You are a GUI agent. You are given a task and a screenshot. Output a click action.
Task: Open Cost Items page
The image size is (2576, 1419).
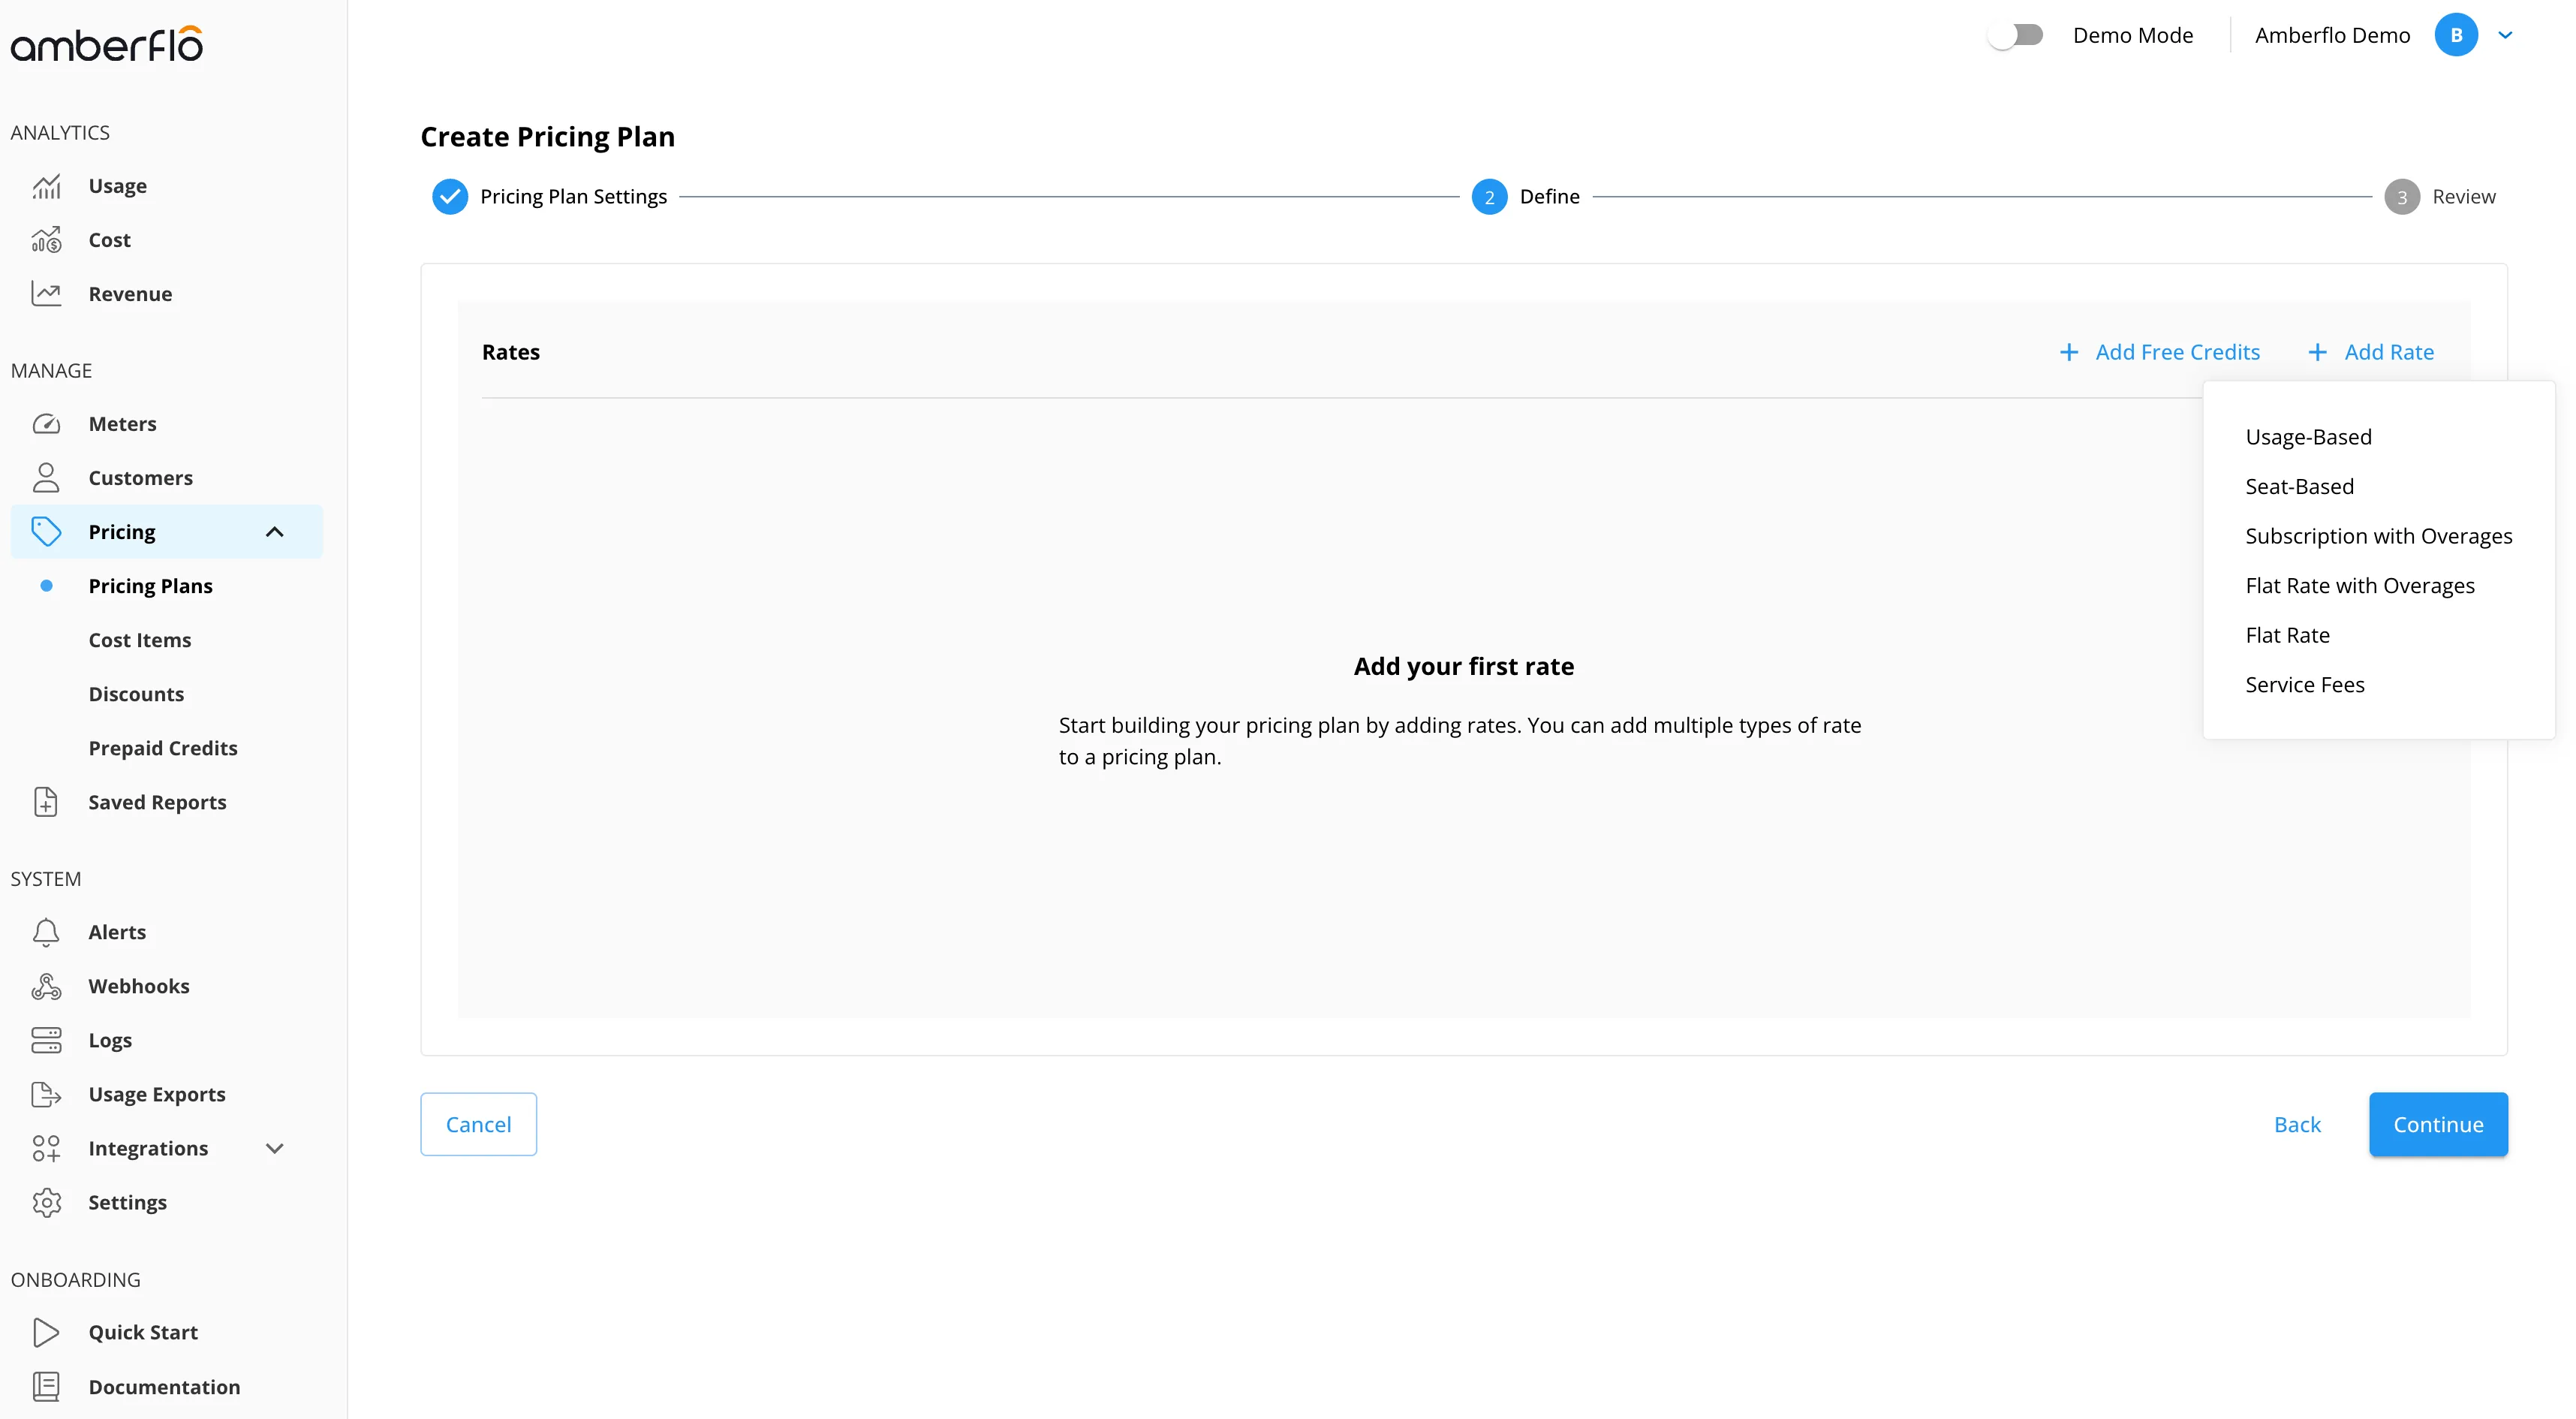click(x=139, y=640)
